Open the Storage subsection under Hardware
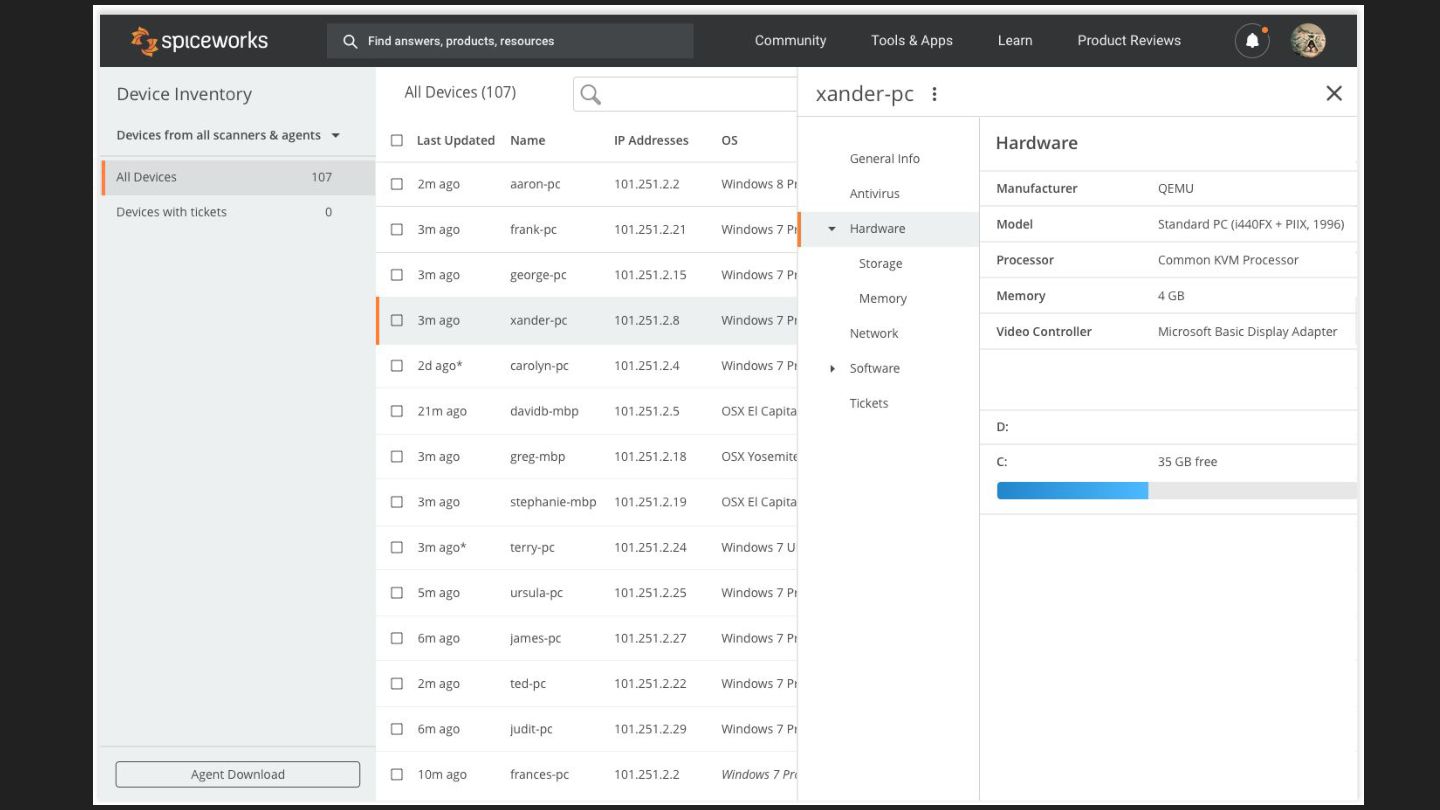The width and height of the screenshot is (1440, 810). (x=880, y=264)
